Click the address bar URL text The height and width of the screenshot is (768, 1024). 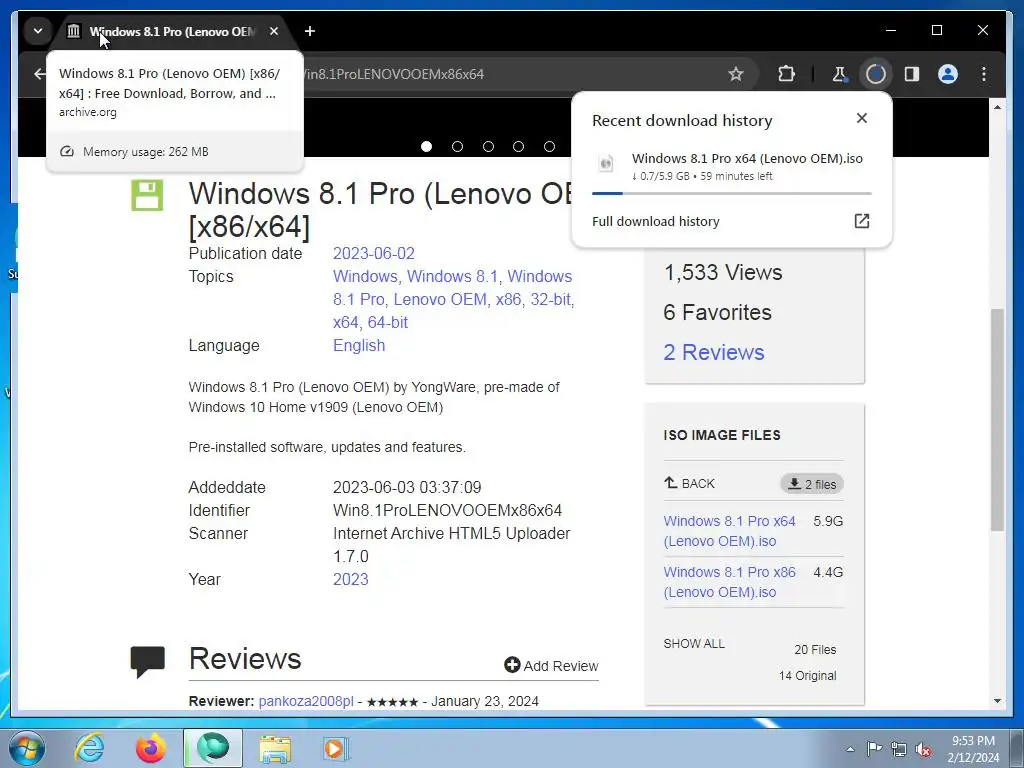click(395, 74)
